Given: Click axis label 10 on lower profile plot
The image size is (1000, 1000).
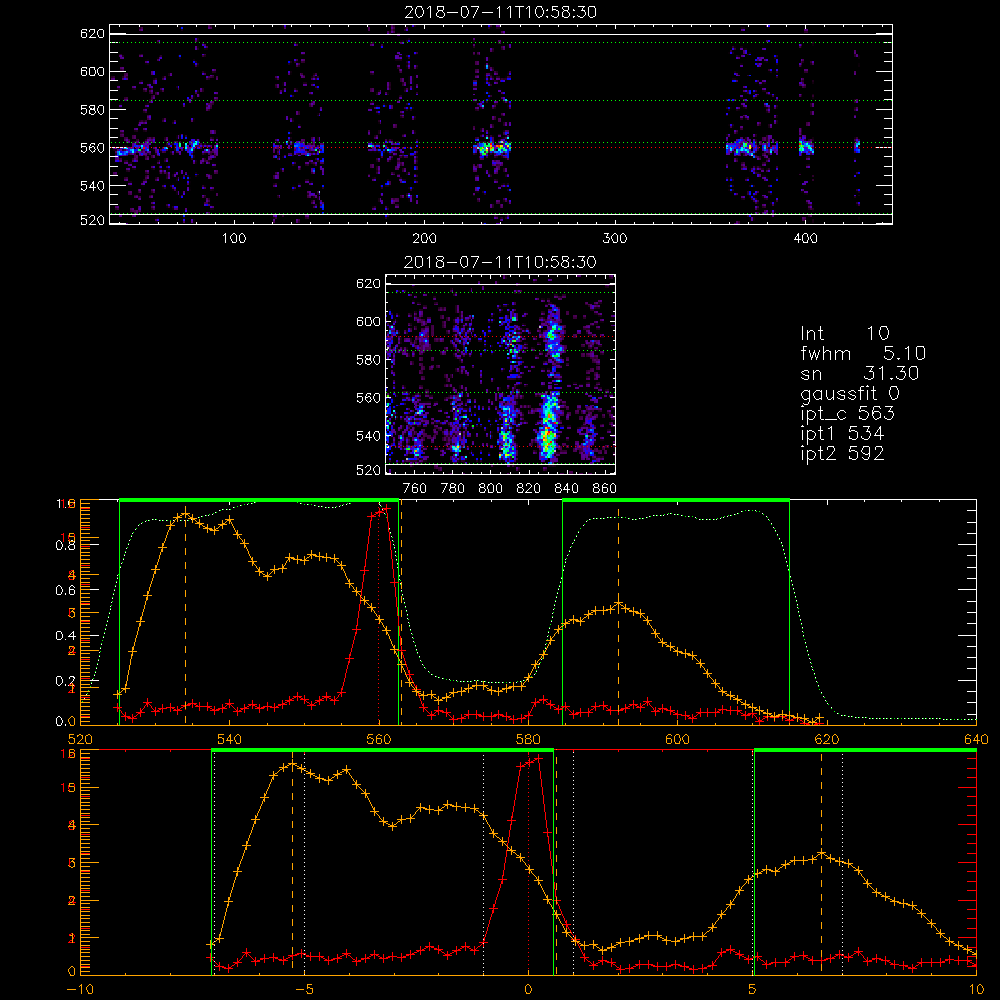Looking at the screenshot, I should coord(976,990).
